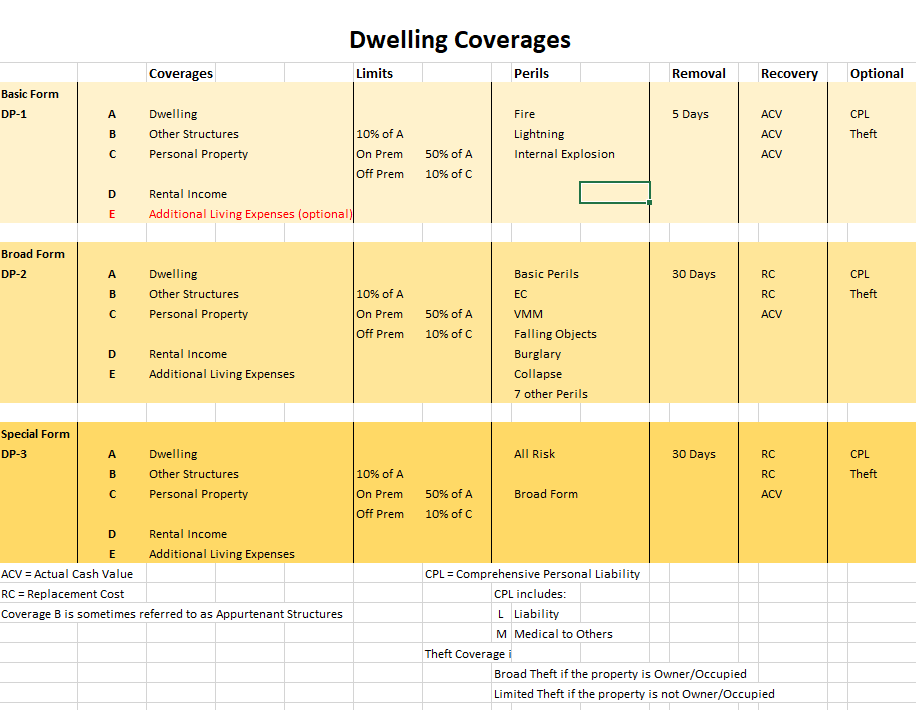Click the Special Form label cell
Image resolution: width=916 pixels, height=710 pixels.
click(x=36, y=434)
